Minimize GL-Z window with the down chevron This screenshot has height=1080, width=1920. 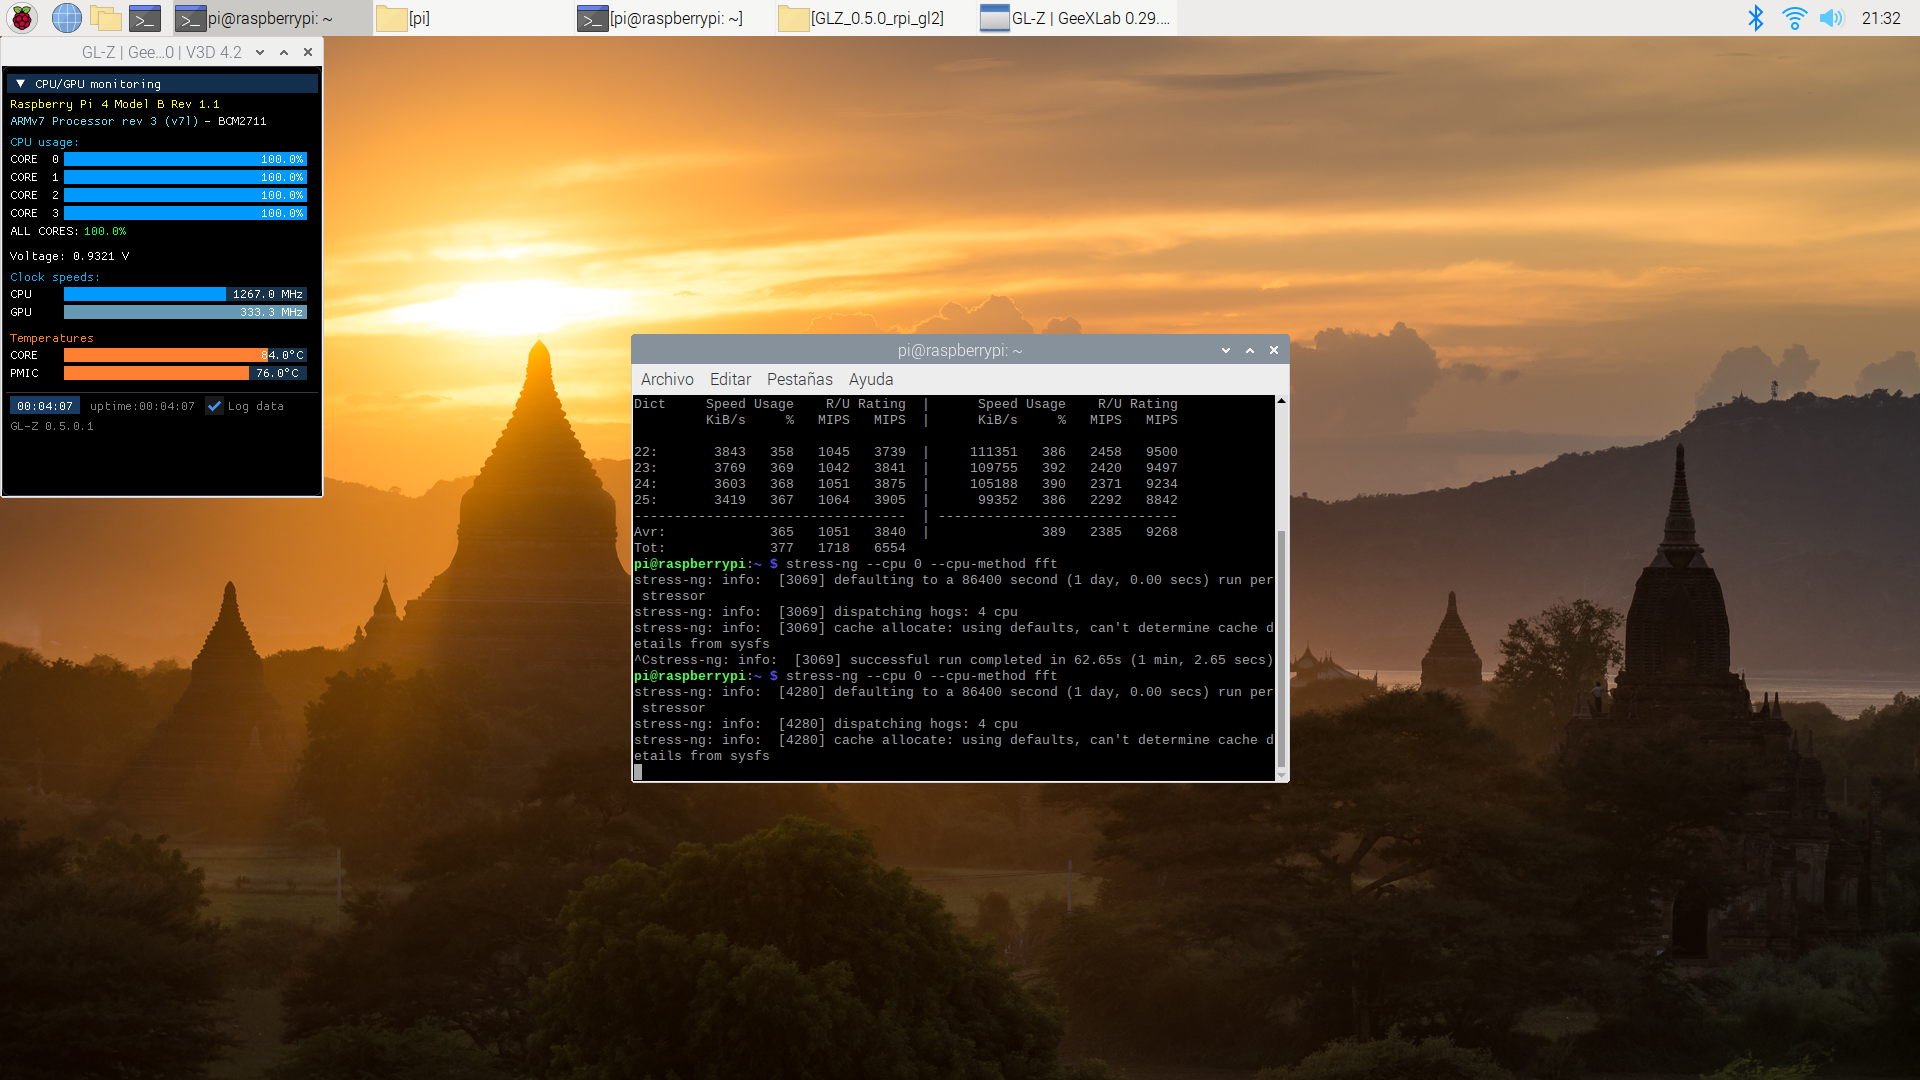260,52
